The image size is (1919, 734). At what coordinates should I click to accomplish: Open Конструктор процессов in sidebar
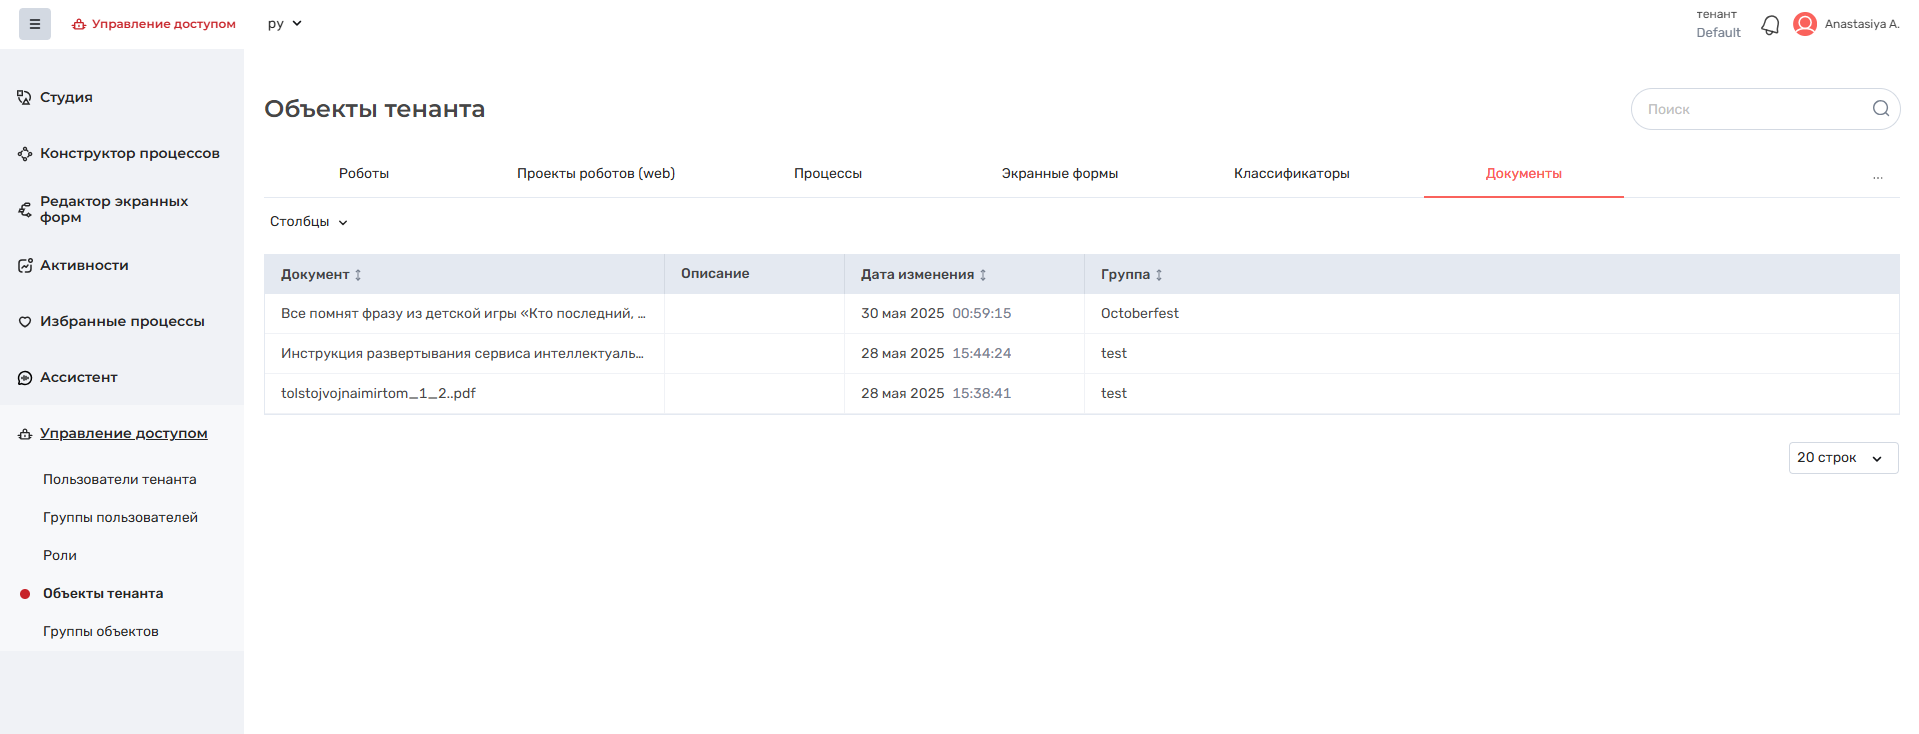[x=129, y=153]
